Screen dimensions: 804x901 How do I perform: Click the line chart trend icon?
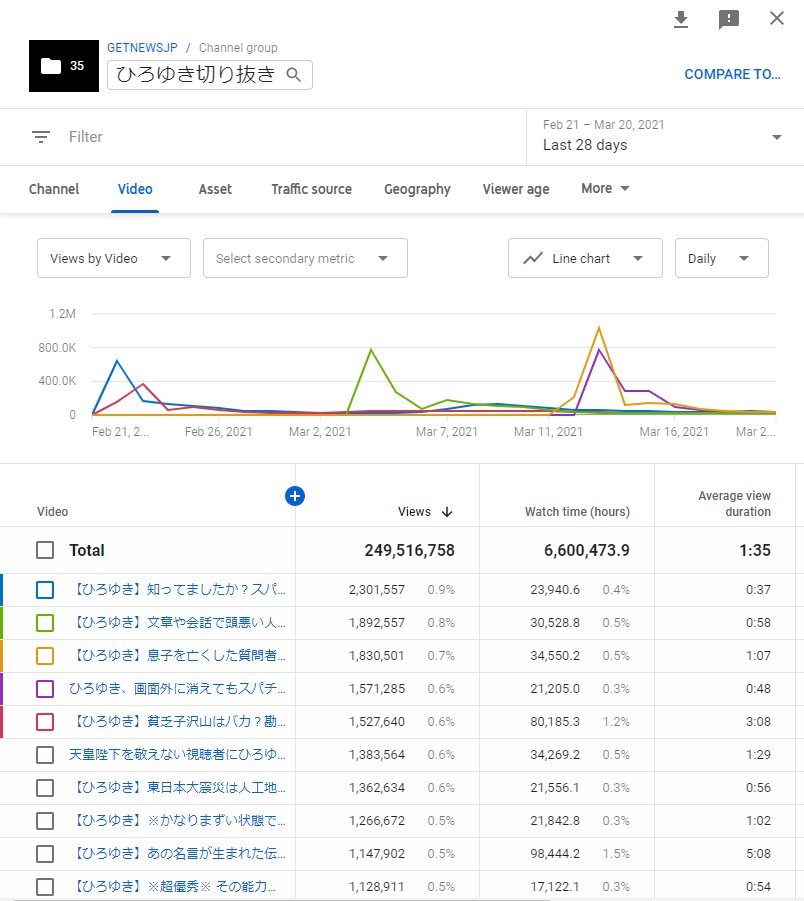tap(533, 259)
